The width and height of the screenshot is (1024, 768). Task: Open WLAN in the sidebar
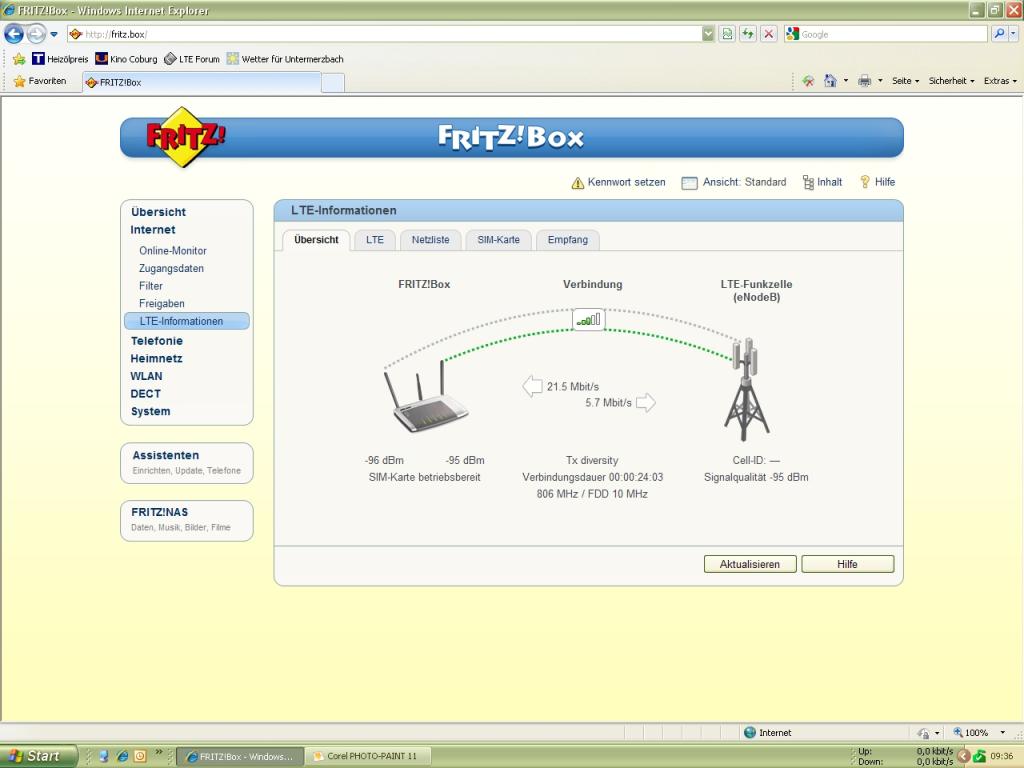[x=146, y=376]
